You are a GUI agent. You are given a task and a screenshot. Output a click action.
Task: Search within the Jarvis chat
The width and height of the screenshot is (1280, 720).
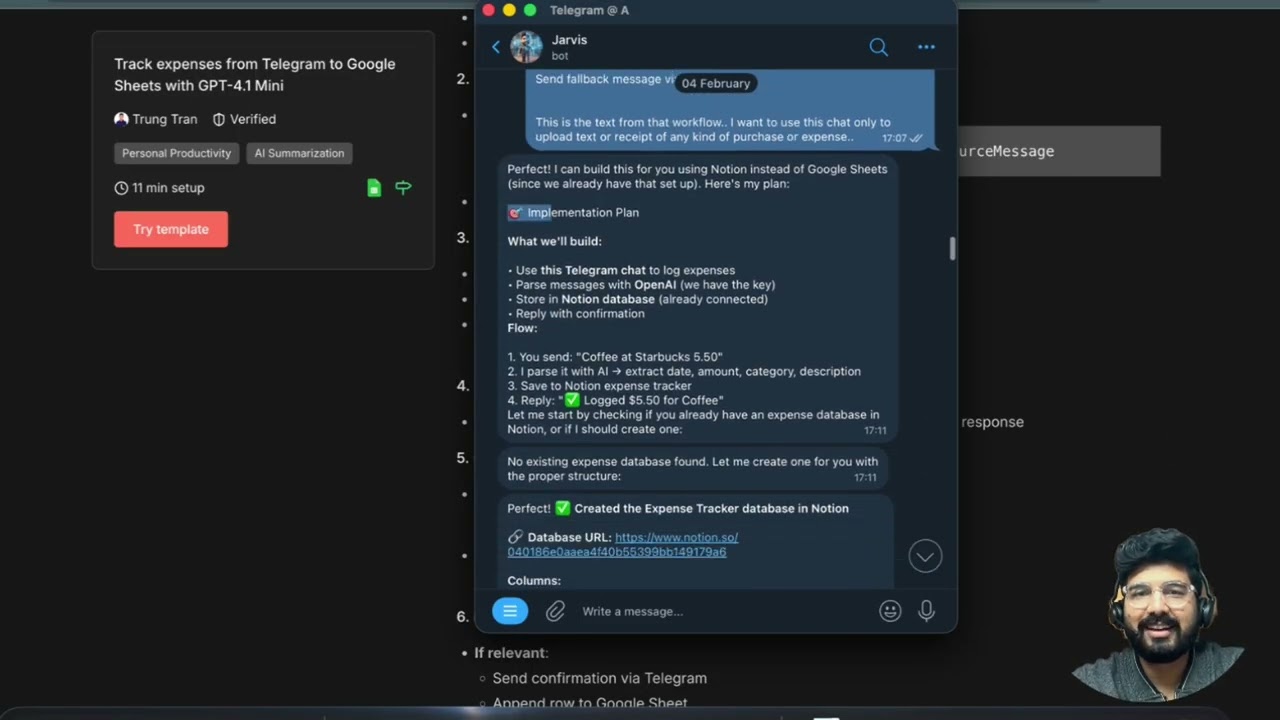878,47
